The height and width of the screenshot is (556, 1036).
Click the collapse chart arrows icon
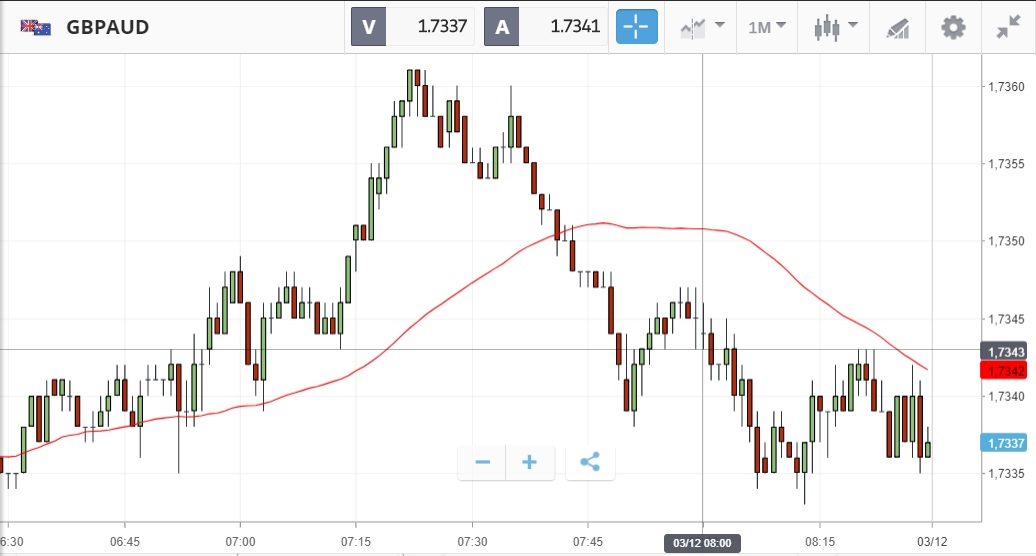1009,27
